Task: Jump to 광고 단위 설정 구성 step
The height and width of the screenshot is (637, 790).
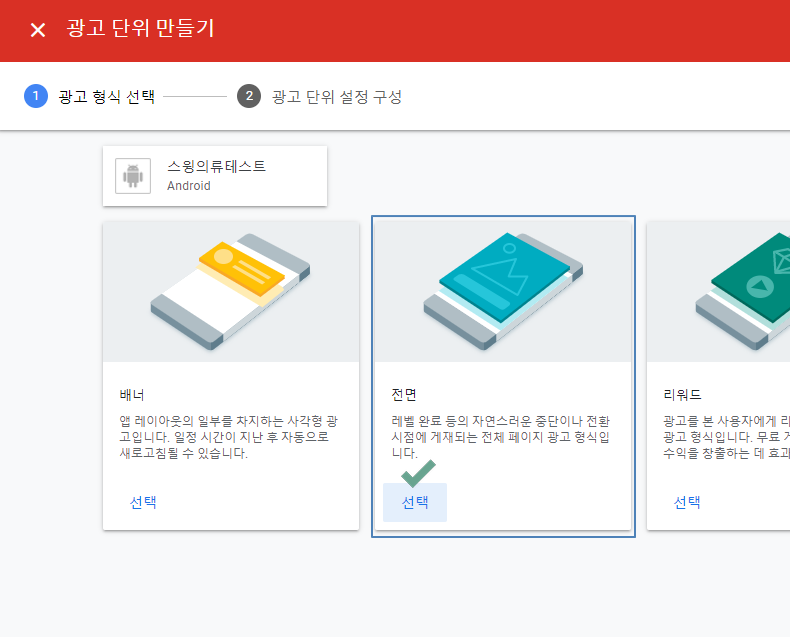Action: point(337,97)
